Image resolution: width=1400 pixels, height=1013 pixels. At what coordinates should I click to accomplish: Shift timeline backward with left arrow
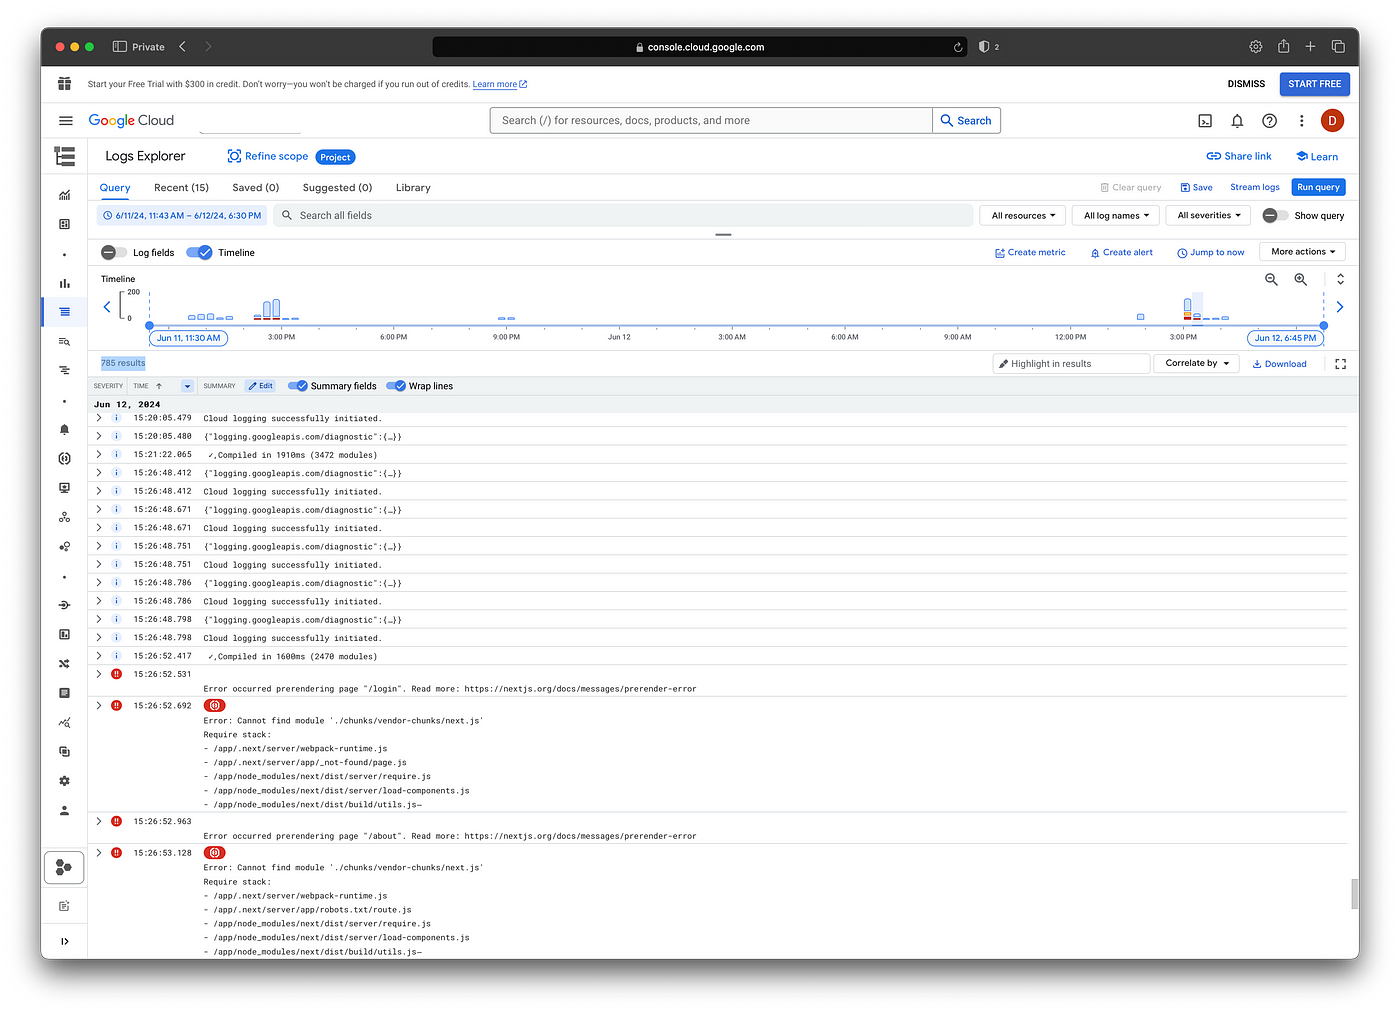pyautogui.click(x=107, y=307)
